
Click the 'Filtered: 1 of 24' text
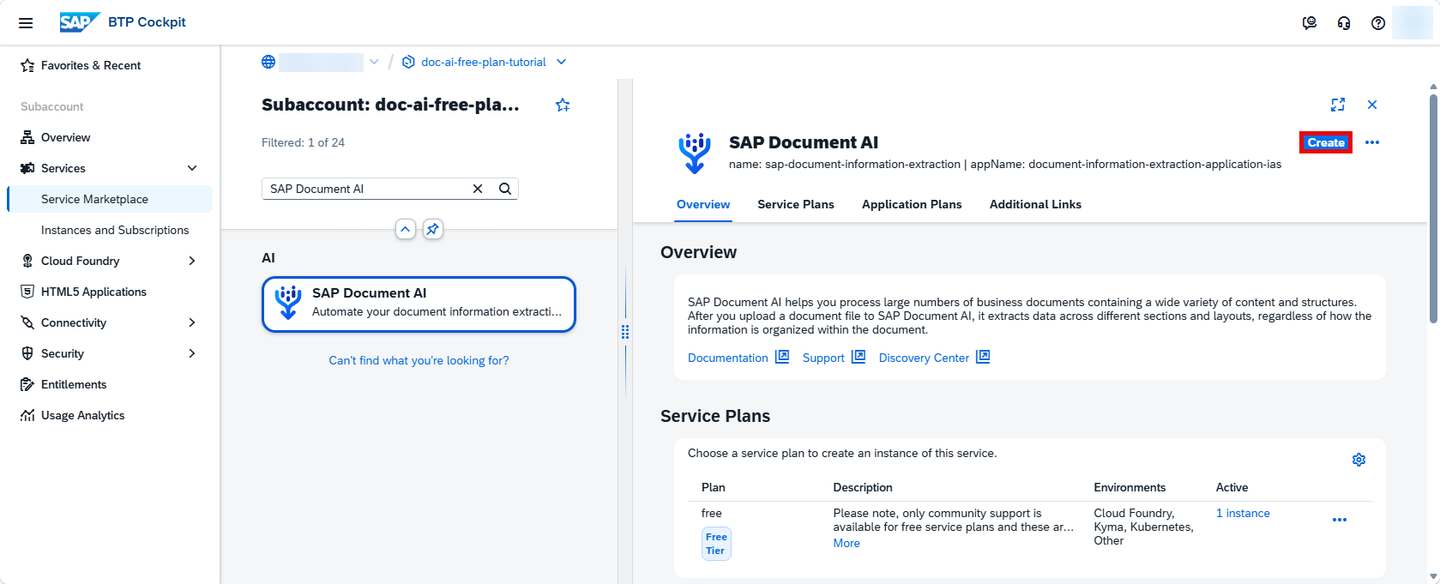[303, 143]
